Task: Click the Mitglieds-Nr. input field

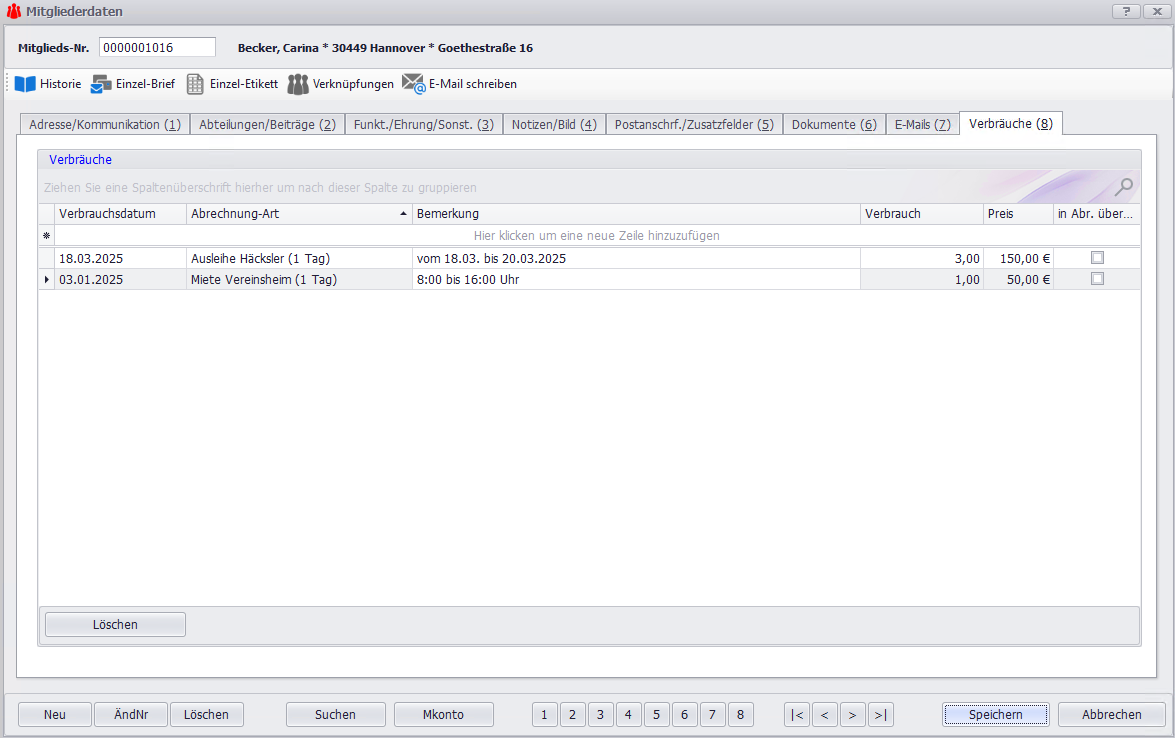Action: [x=157, y=47]
